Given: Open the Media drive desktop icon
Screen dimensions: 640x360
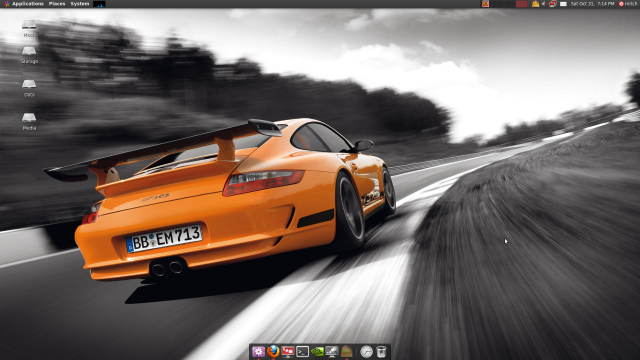Looking at the screenshot, I should (x=29, y=122).
